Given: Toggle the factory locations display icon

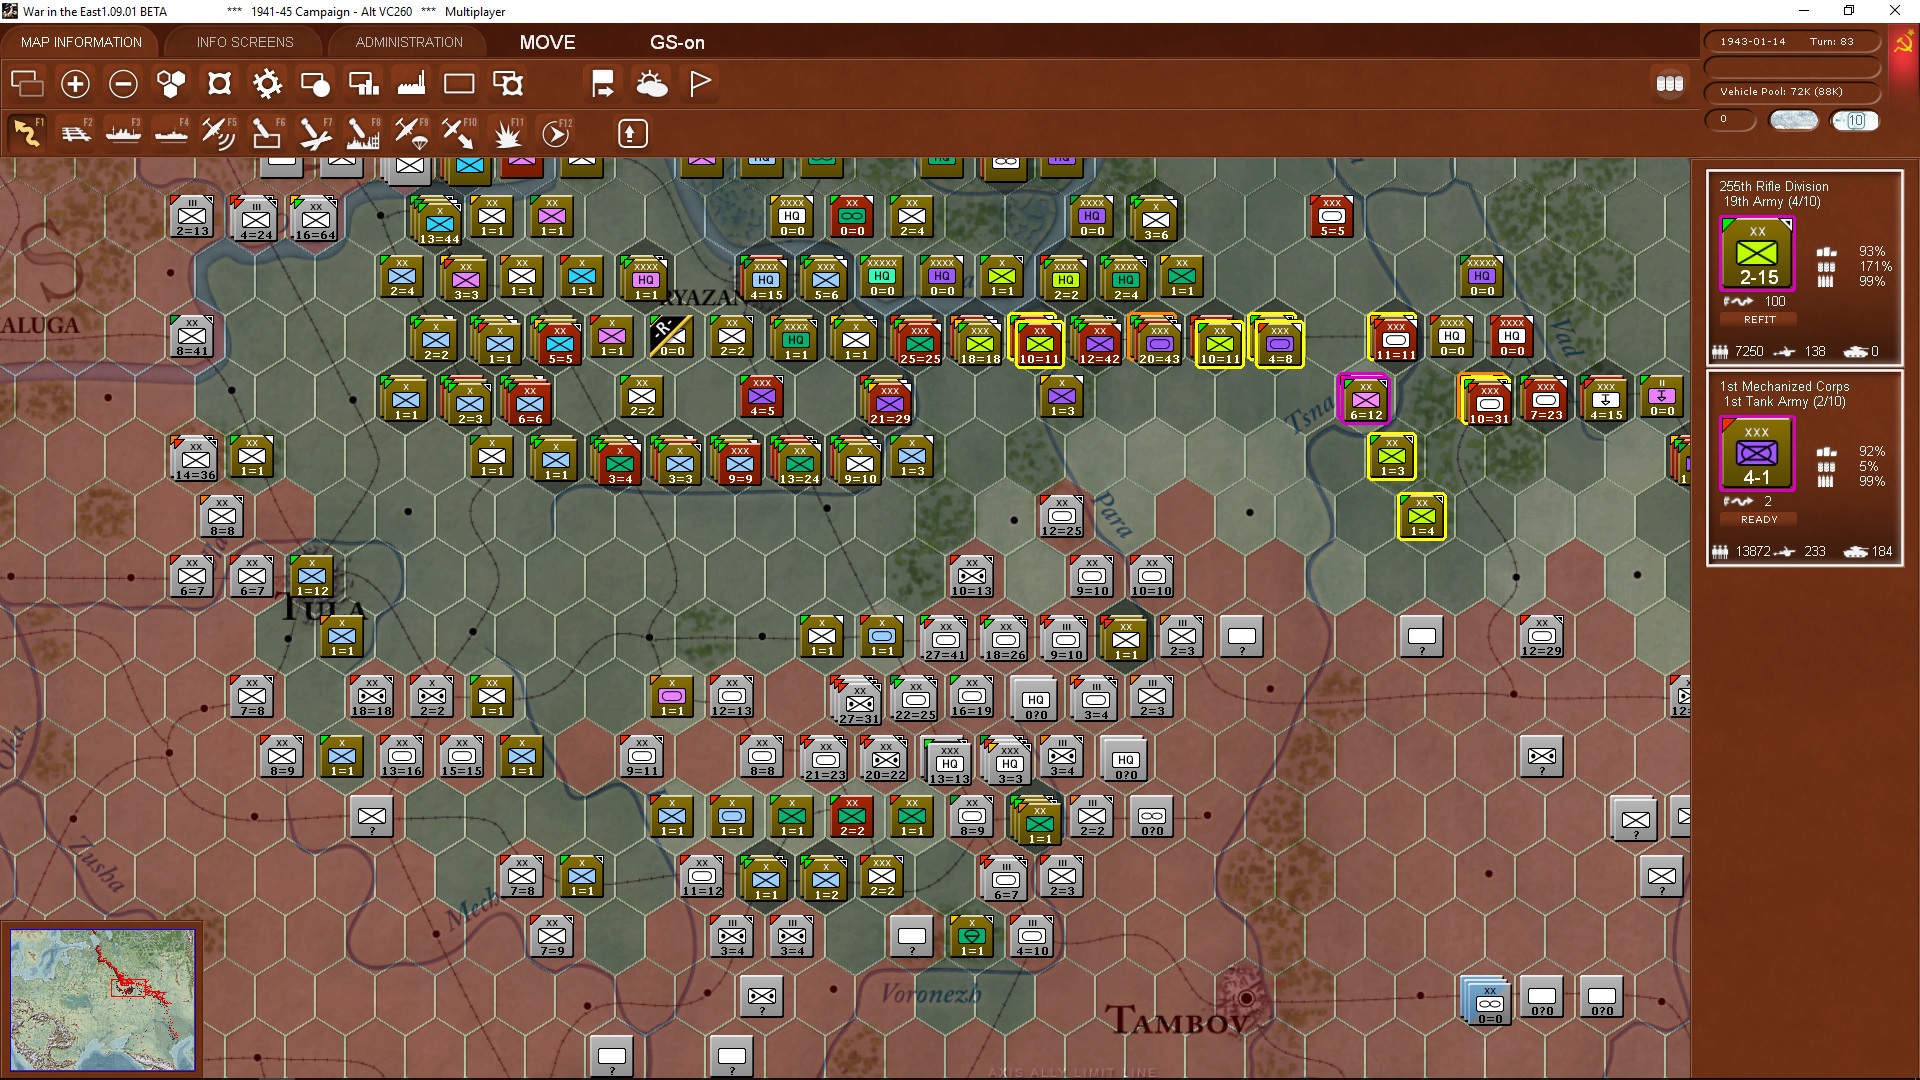Looking at the screenshot, I should click(x=411, y=84).
